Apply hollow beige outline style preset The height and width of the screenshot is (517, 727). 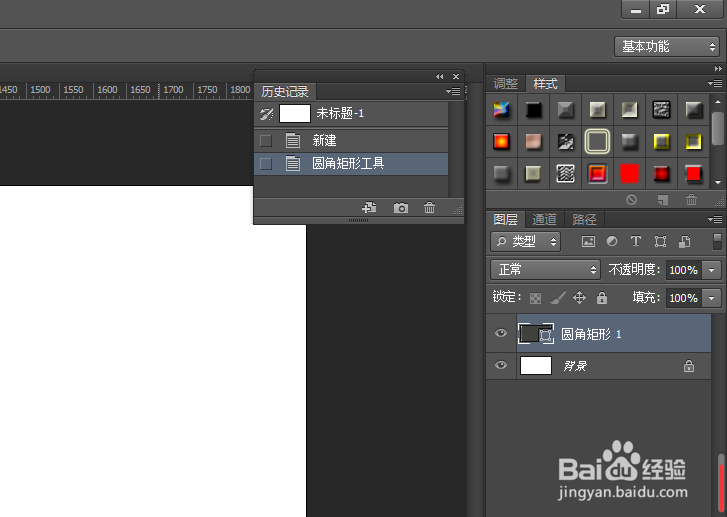[597, 141]
